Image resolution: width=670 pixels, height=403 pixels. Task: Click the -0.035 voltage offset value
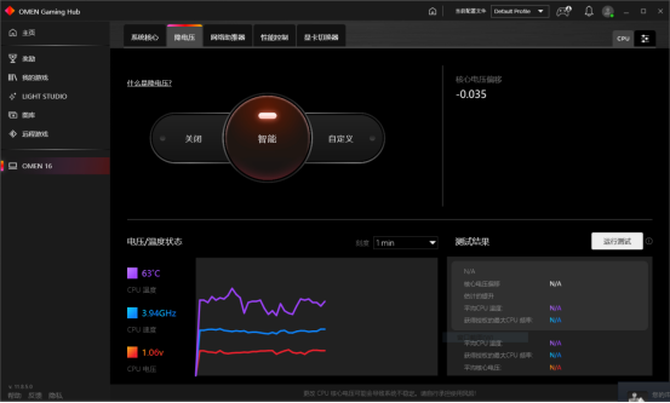click(x=471, y=94)
